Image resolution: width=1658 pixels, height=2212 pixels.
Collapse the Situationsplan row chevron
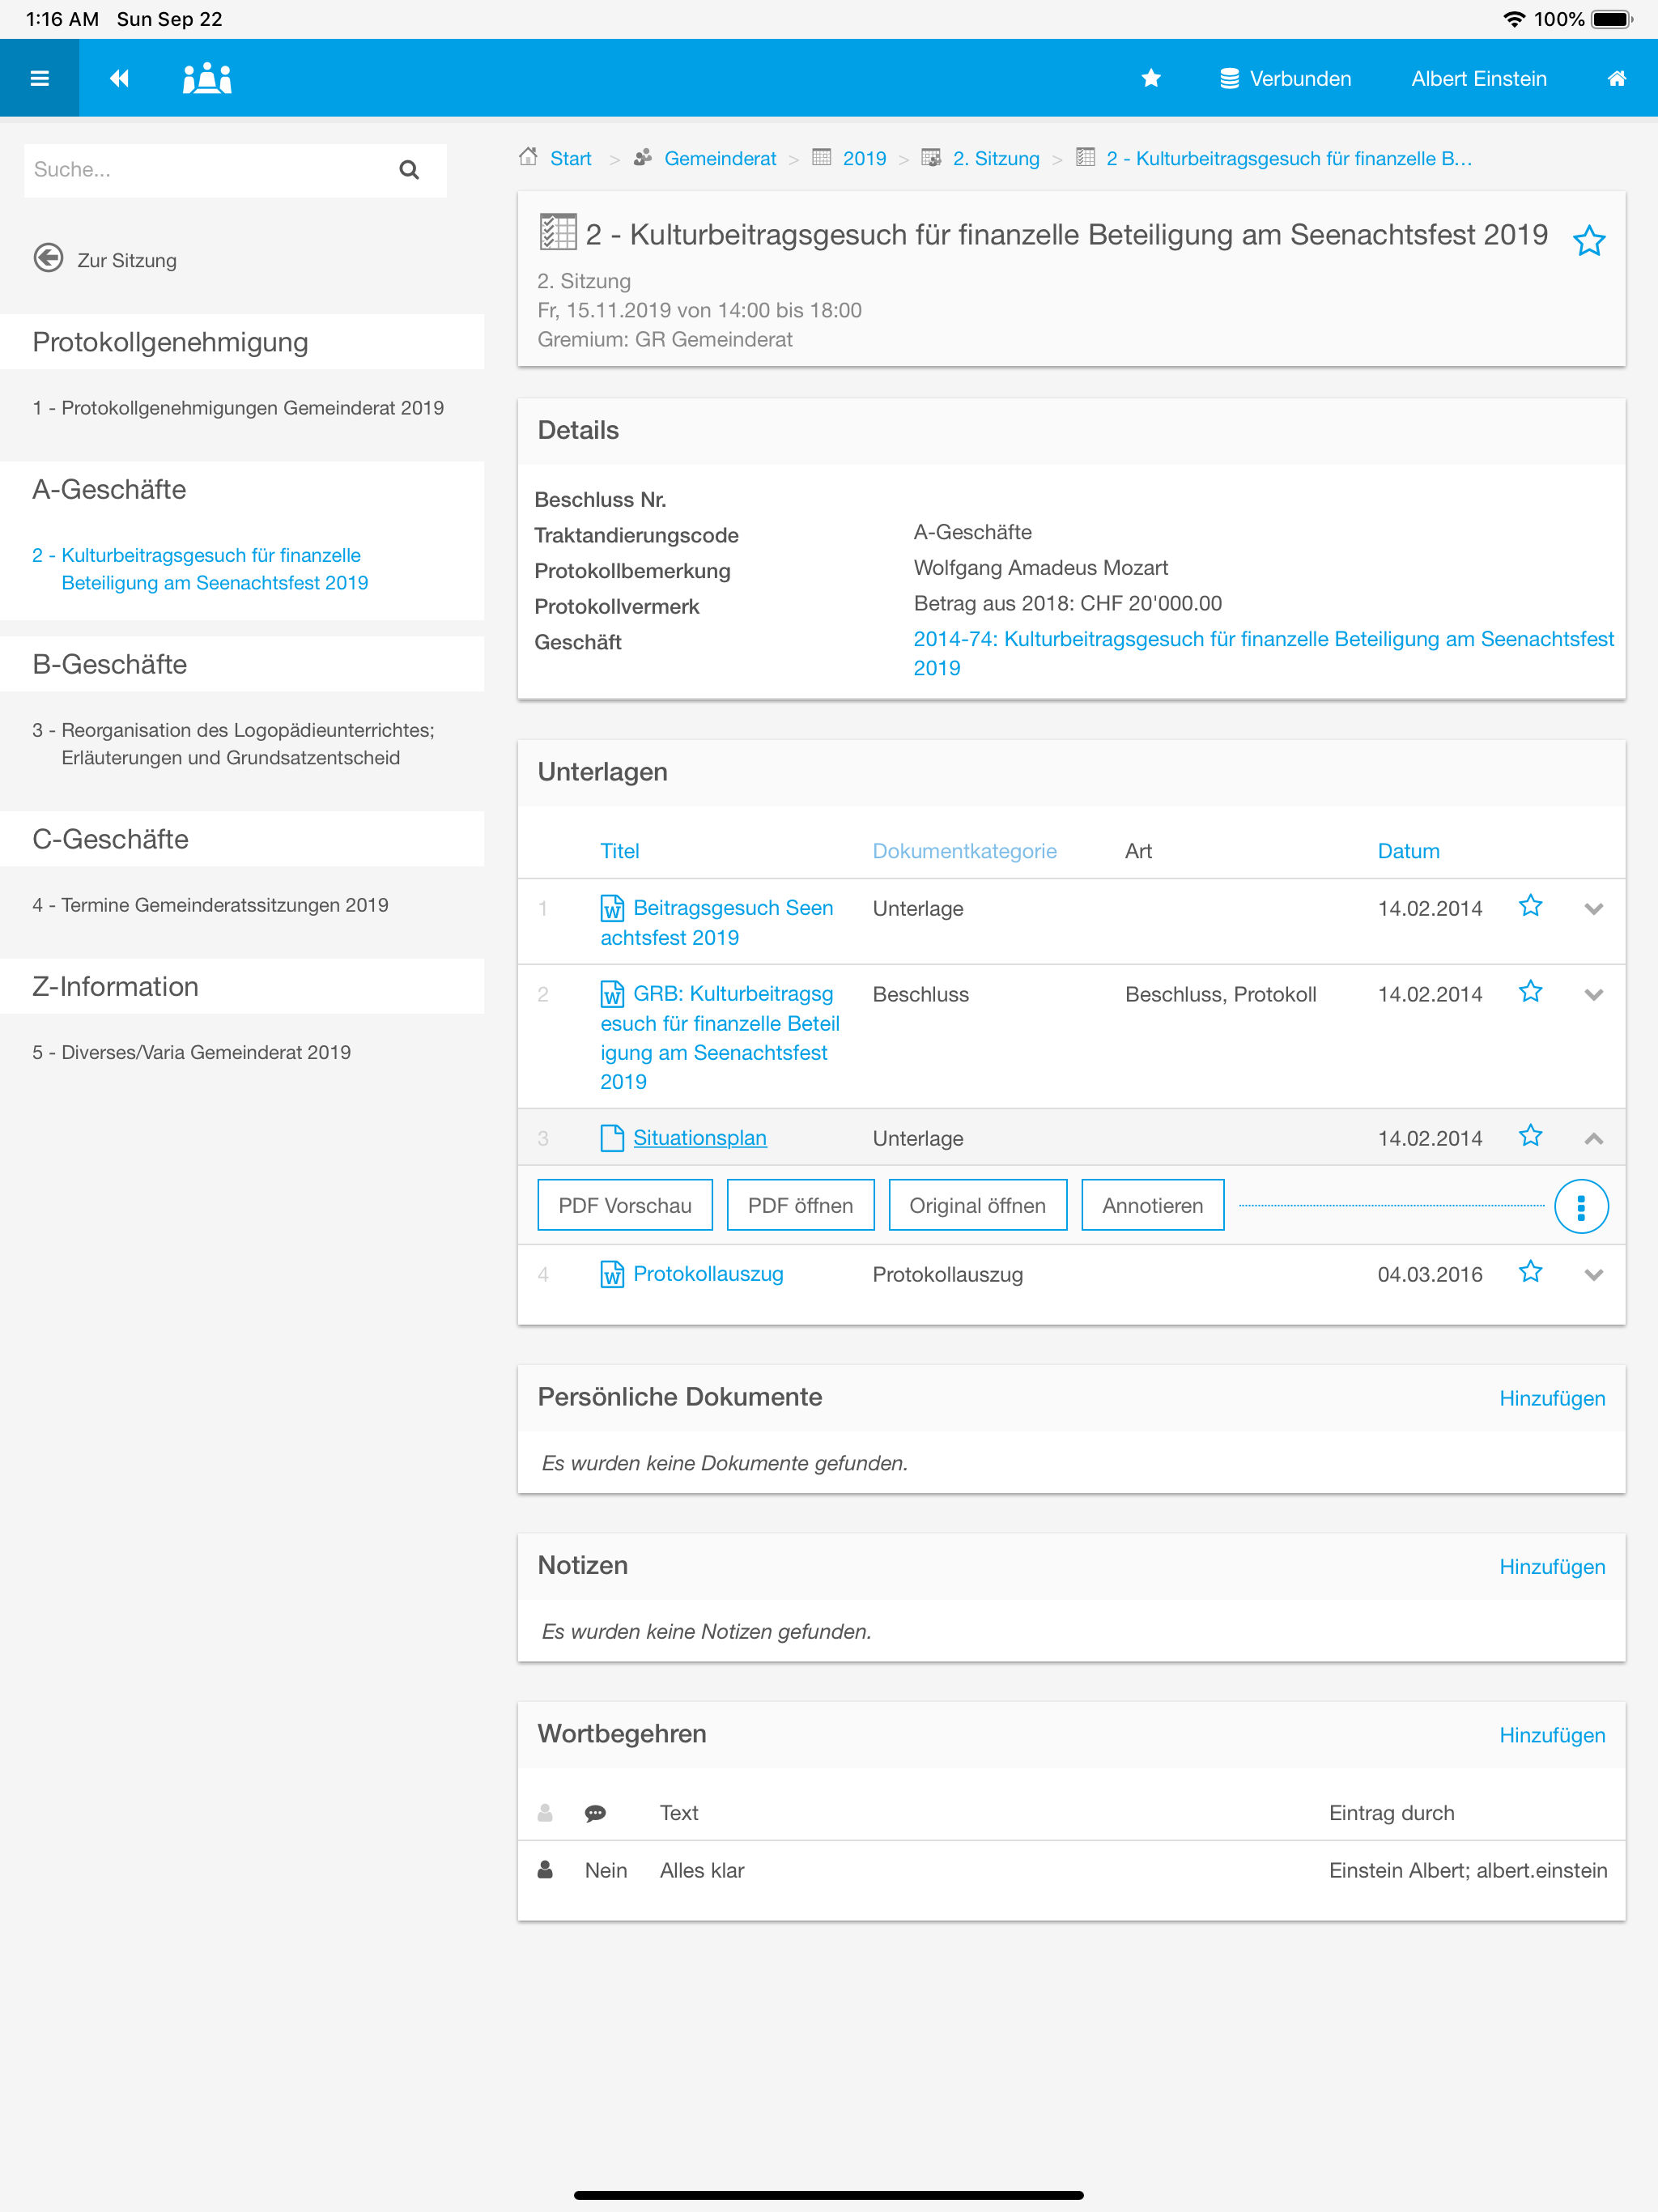(1594, 1139)
